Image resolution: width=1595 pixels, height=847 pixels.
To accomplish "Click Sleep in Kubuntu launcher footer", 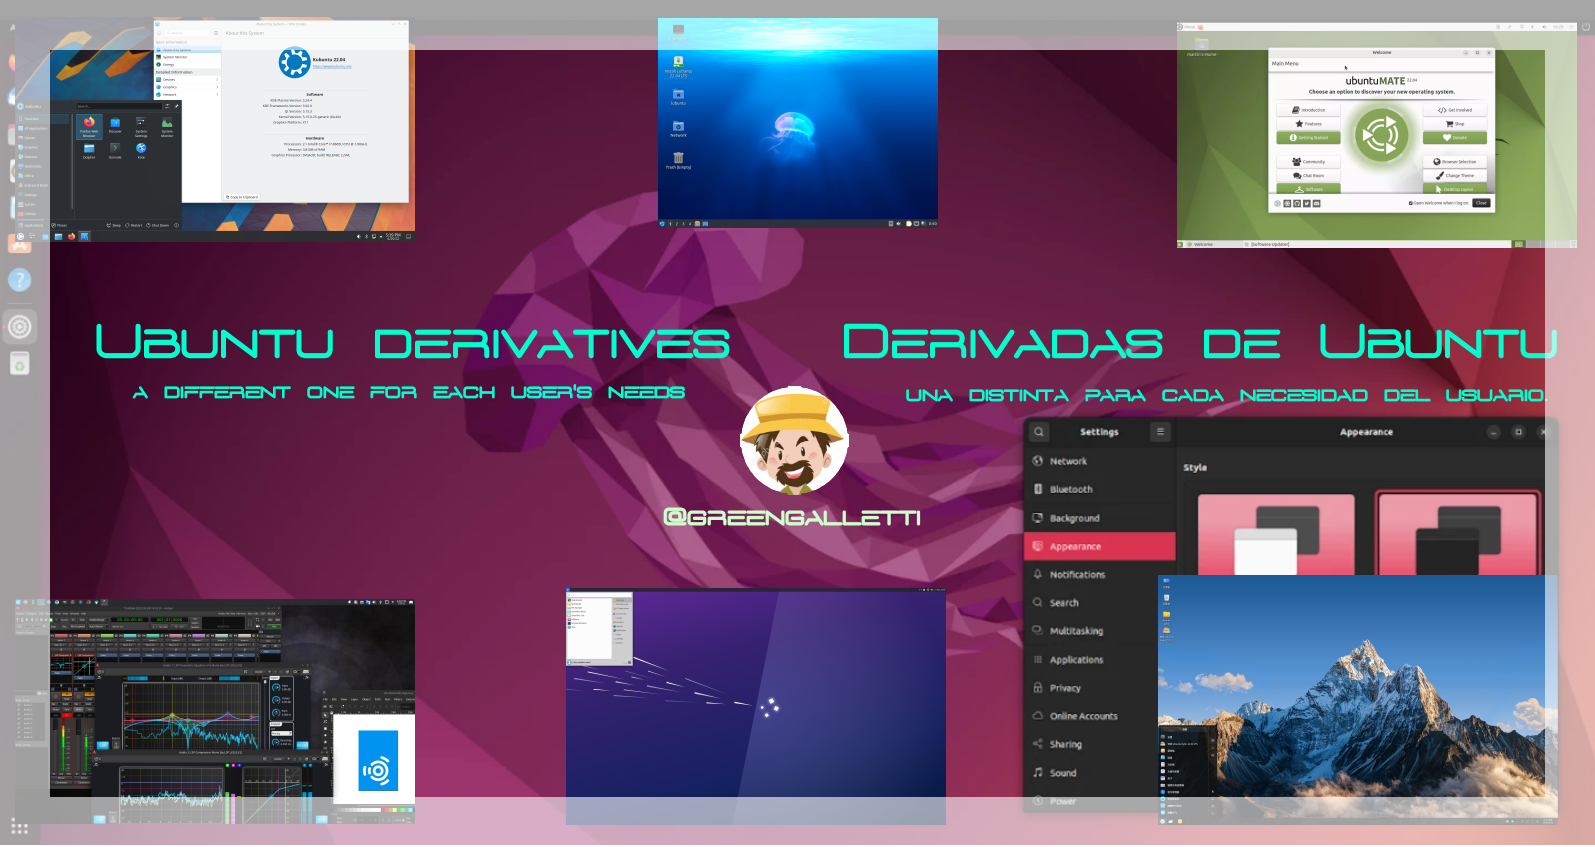I will pyautogui.click(x=114, y=225).
